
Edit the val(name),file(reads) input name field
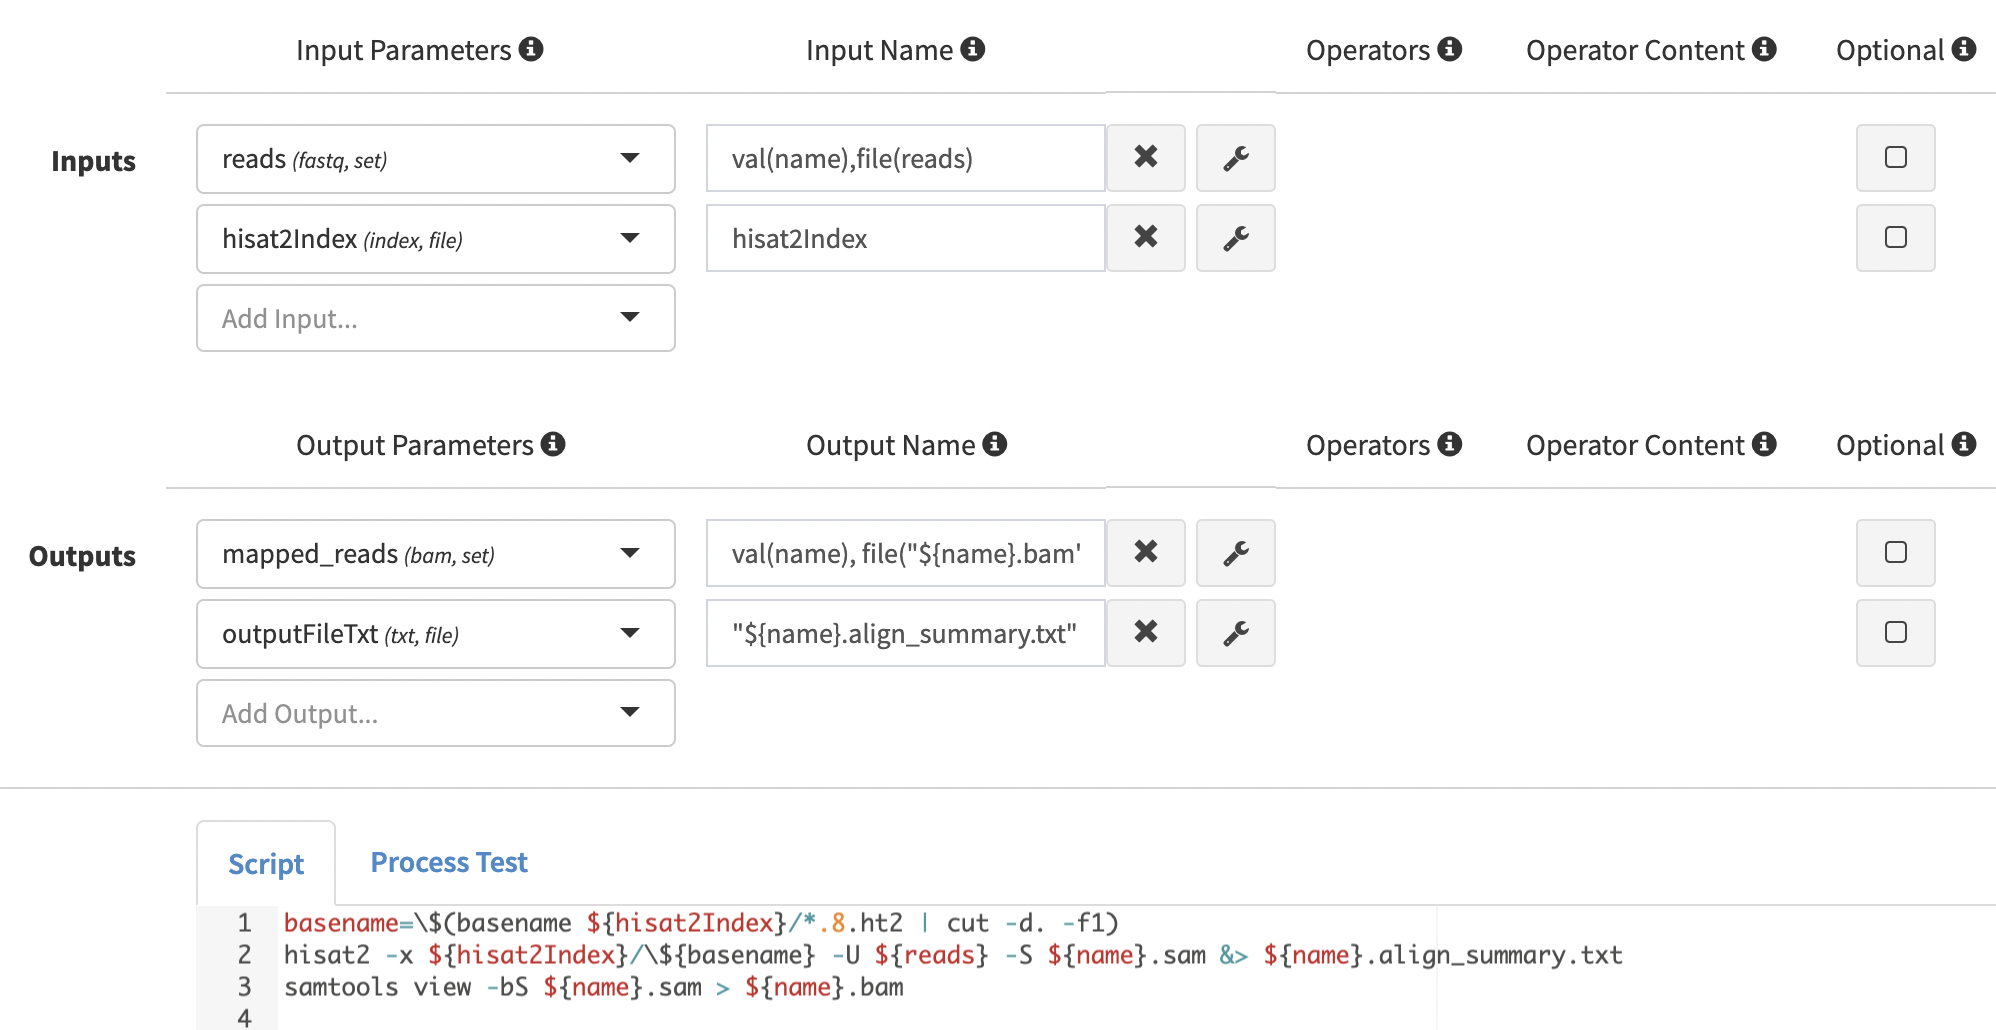coord(906,158)
